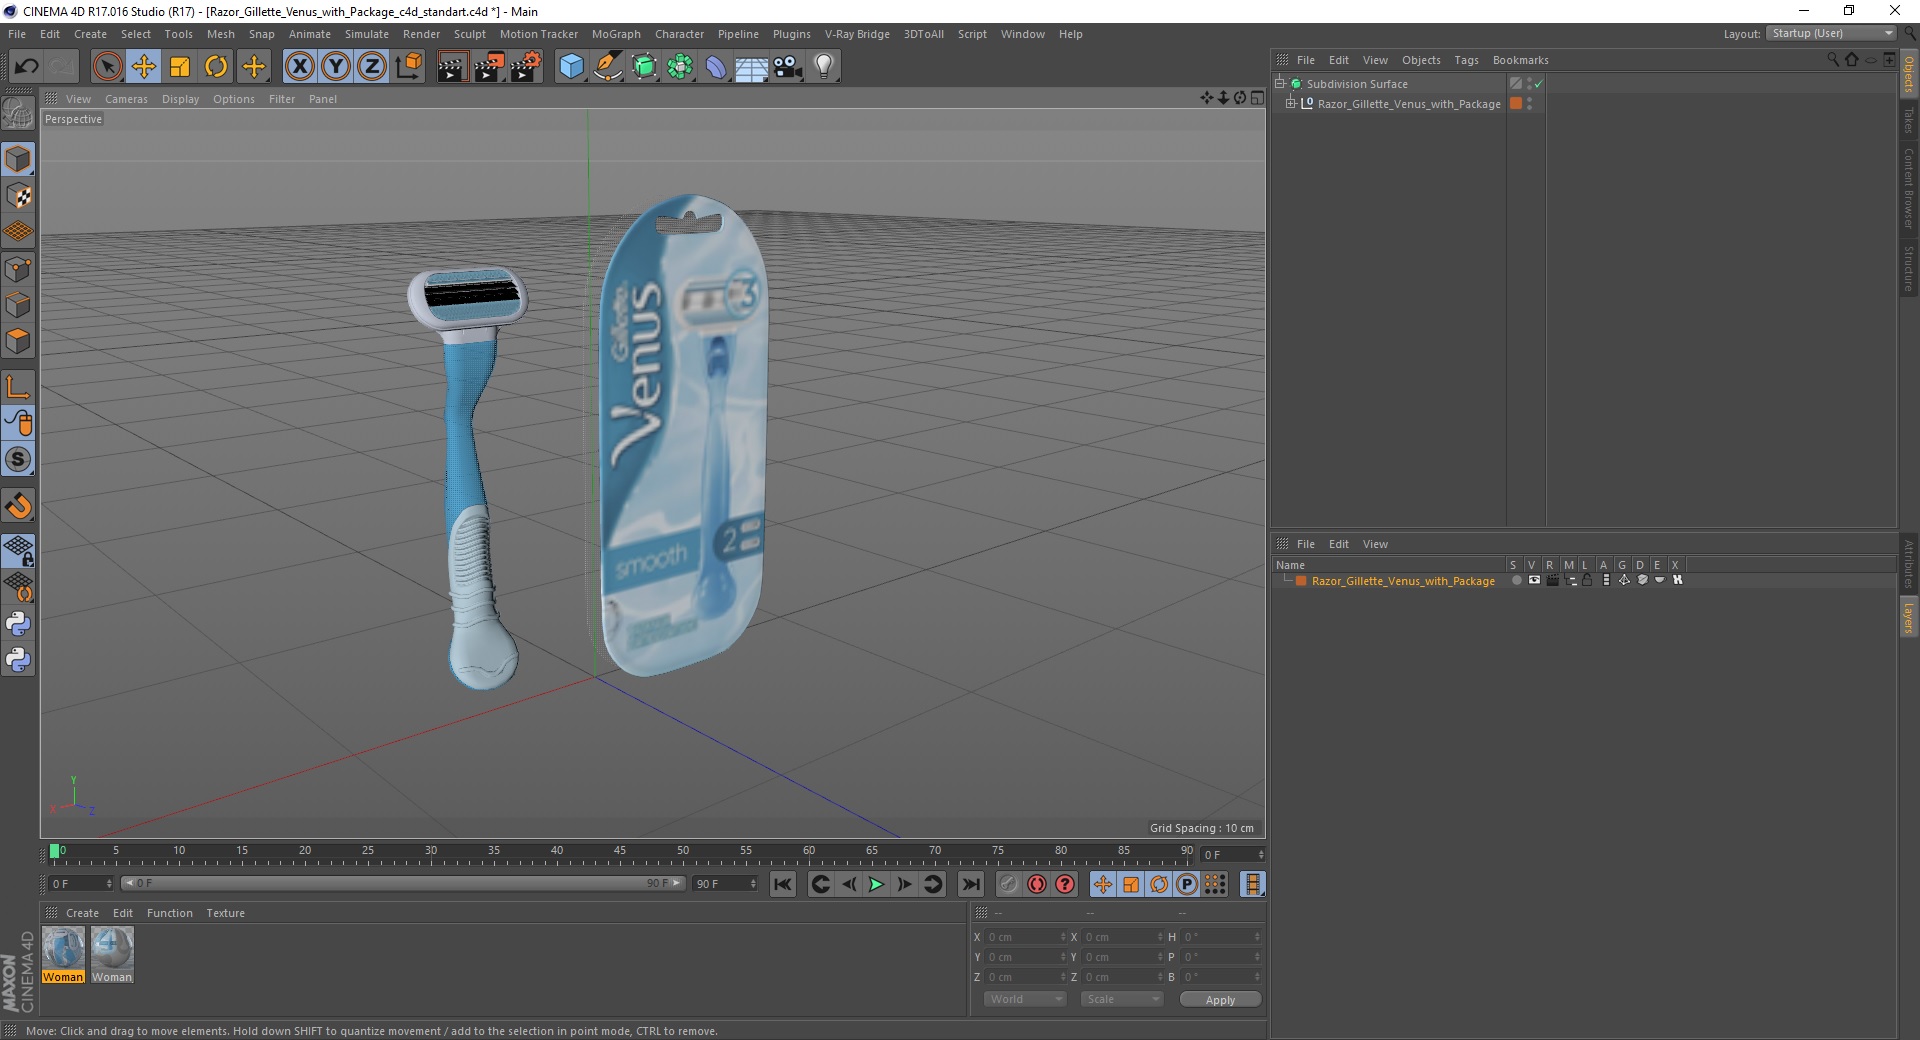The height and width of the screenshot is (1040, 1920).
Task: Open the World coordinate dropdown
Action: pyautogui.click(x=1025, y=999)
